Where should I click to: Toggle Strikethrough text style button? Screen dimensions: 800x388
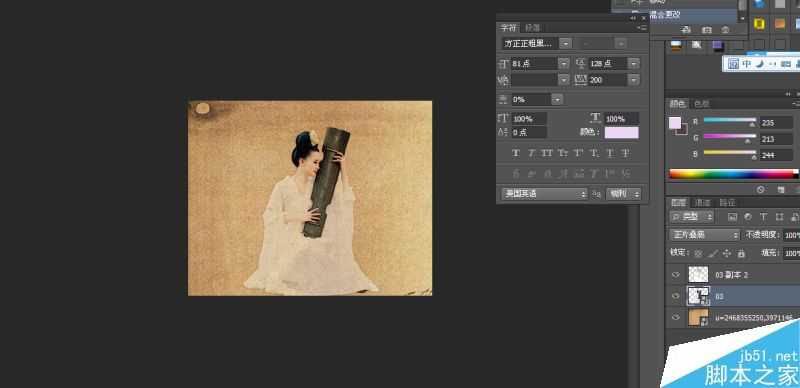tap(626, 153)
